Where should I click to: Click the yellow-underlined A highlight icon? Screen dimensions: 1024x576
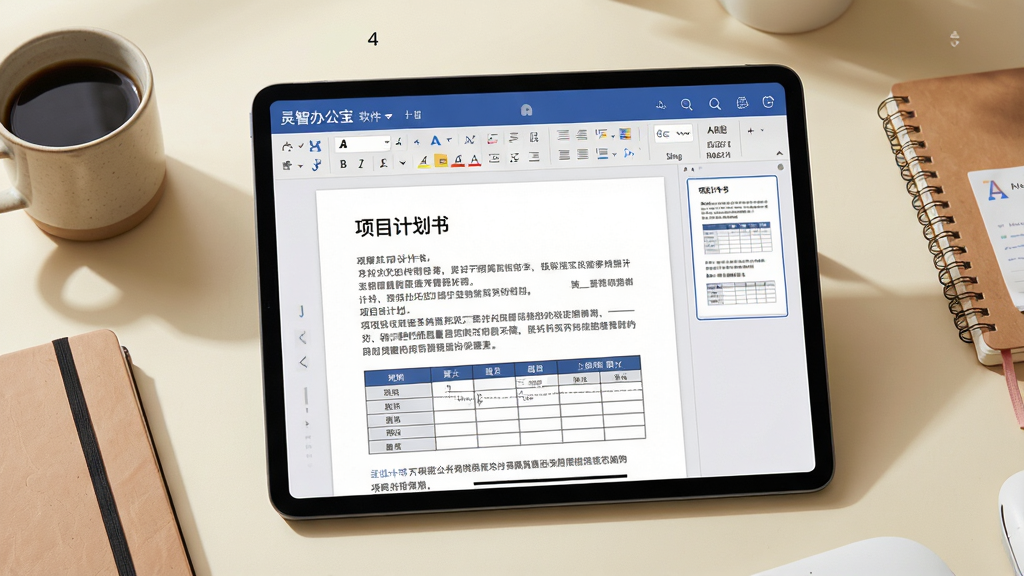click(423, 160)
